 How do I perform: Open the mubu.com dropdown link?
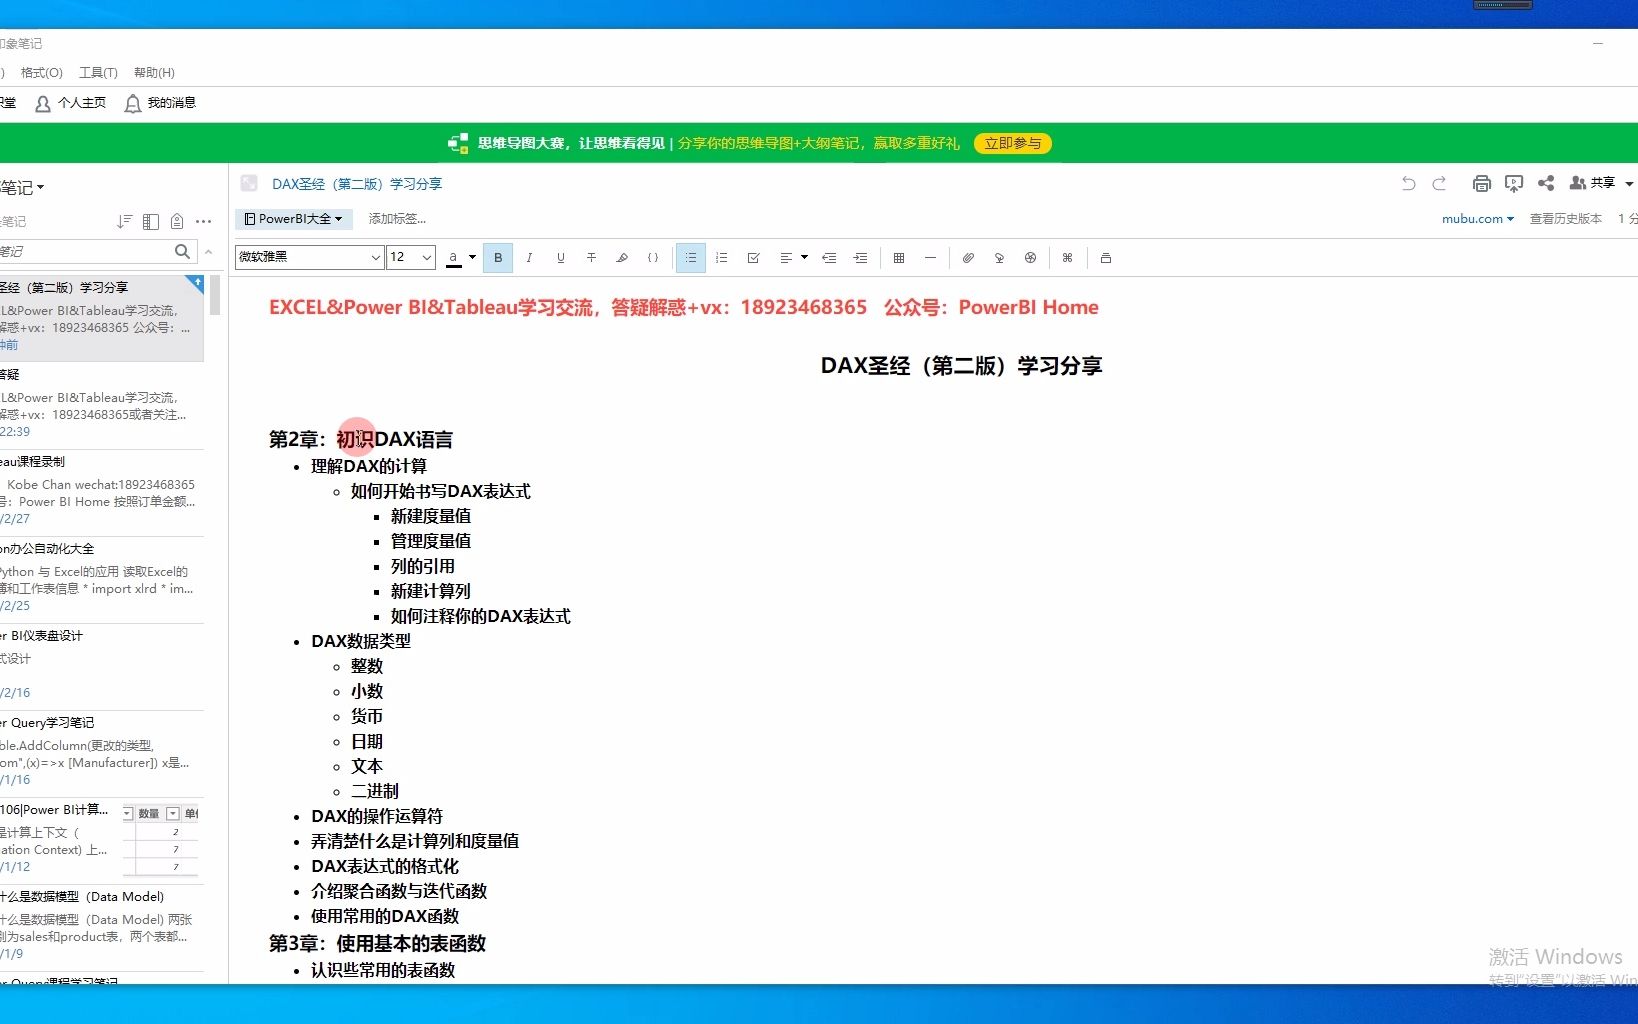coord(1477,219)
